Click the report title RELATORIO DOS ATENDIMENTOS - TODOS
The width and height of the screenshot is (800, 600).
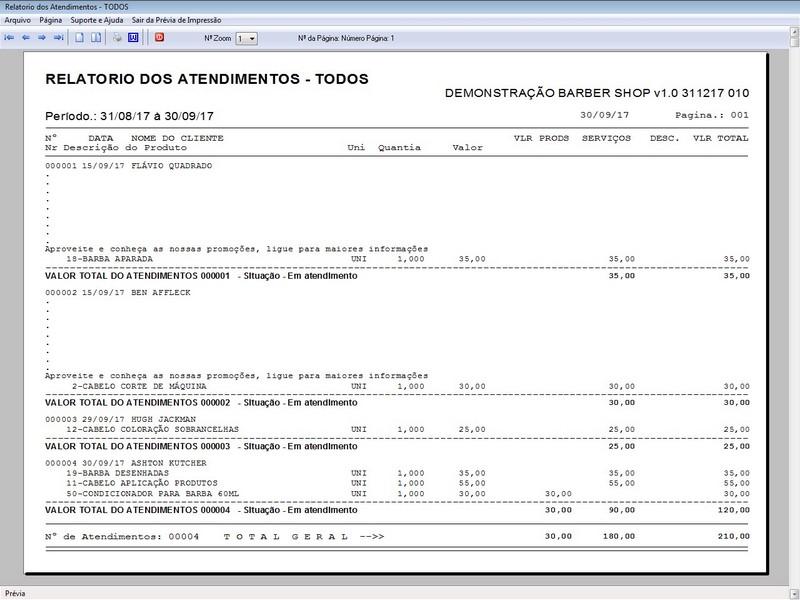pyautogui.click(x=207, y=79)
